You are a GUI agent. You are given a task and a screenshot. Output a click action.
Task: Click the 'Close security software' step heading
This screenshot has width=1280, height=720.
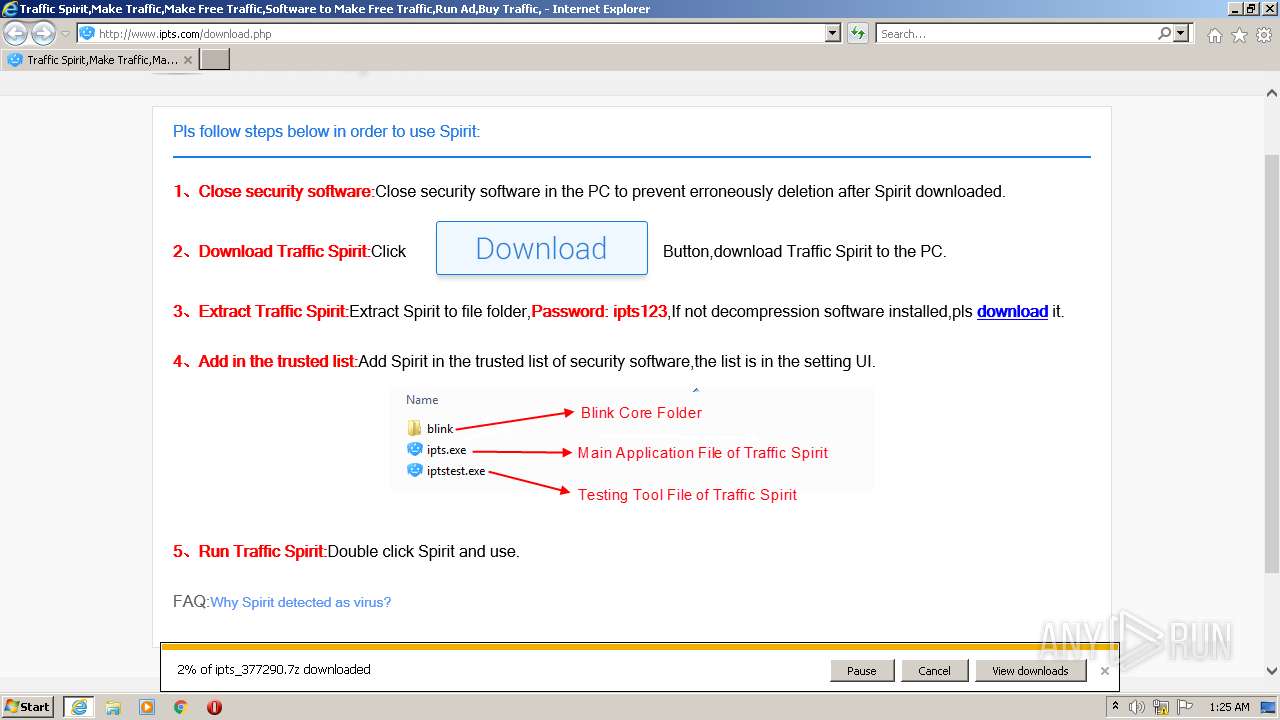(285, 191)
